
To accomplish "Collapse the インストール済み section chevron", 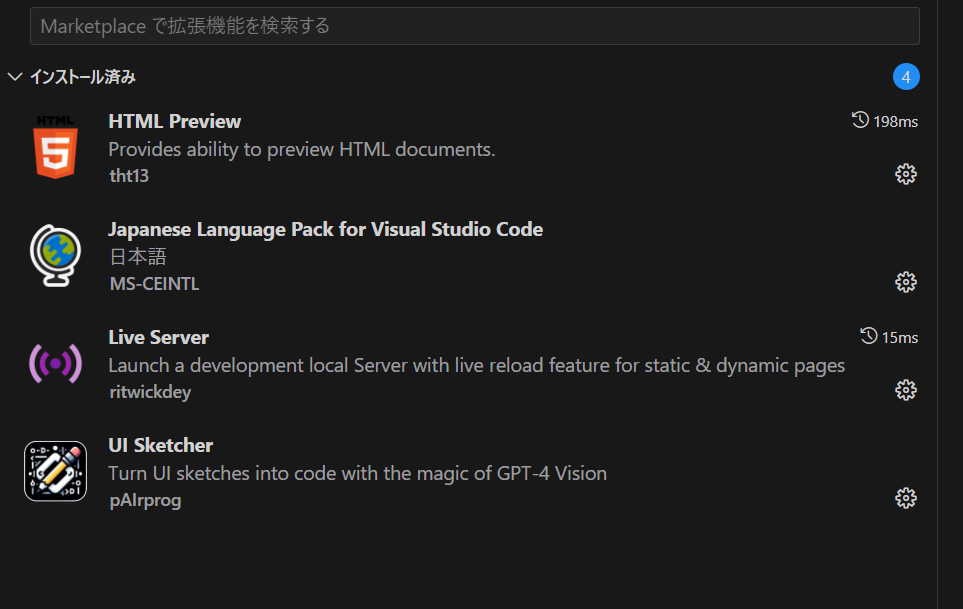I will point(15,77).
